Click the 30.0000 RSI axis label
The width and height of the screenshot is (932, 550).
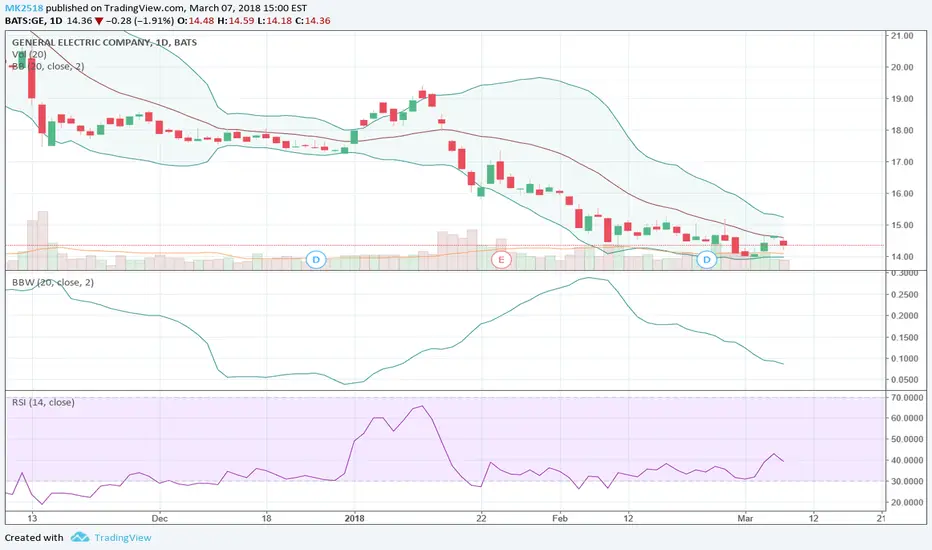pos(906,481)
